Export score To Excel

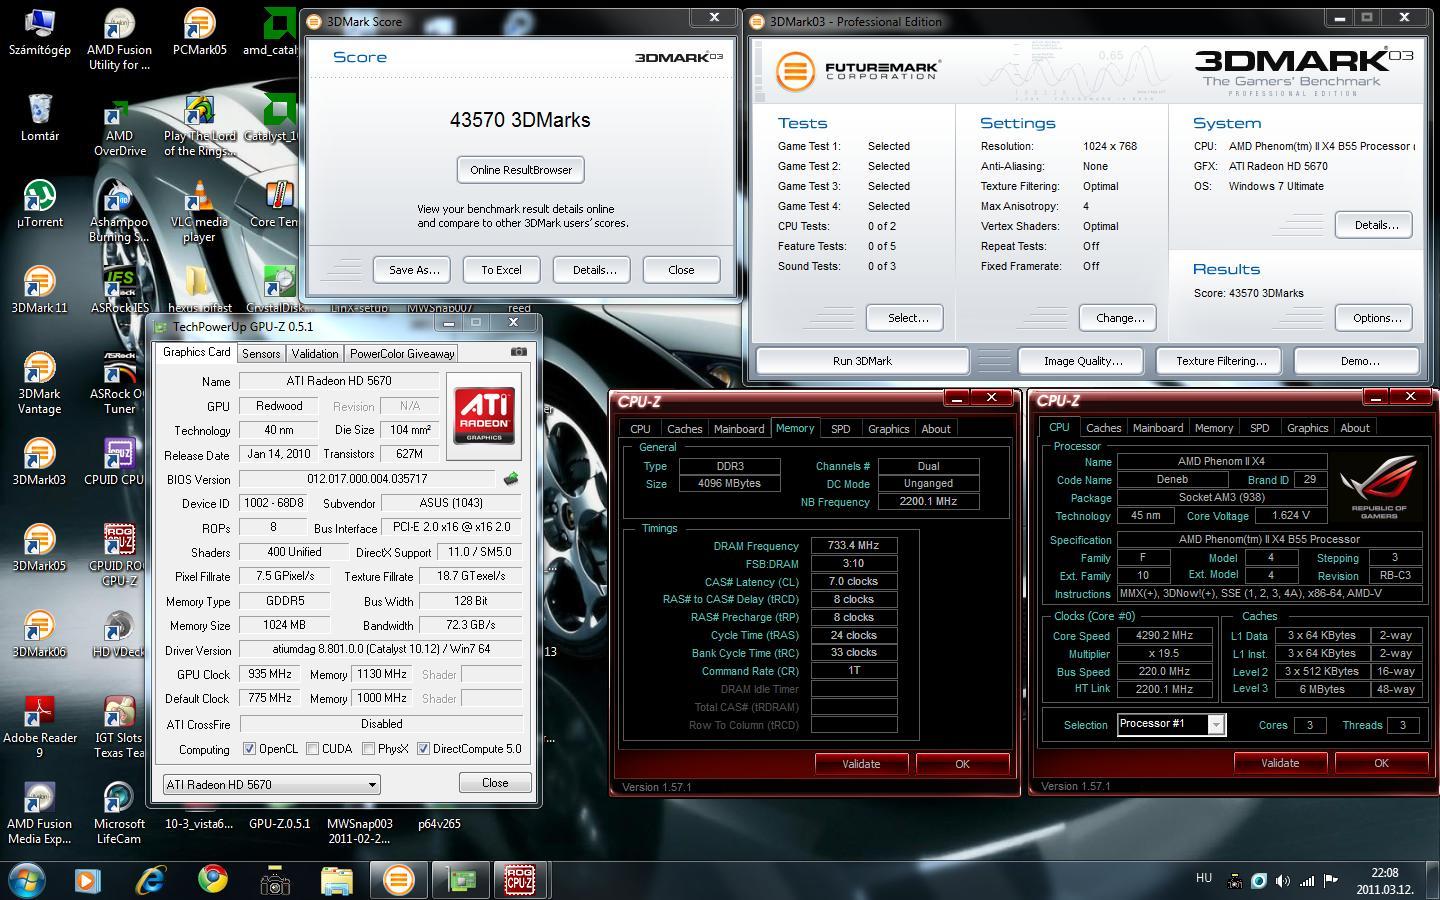[501, 270]
